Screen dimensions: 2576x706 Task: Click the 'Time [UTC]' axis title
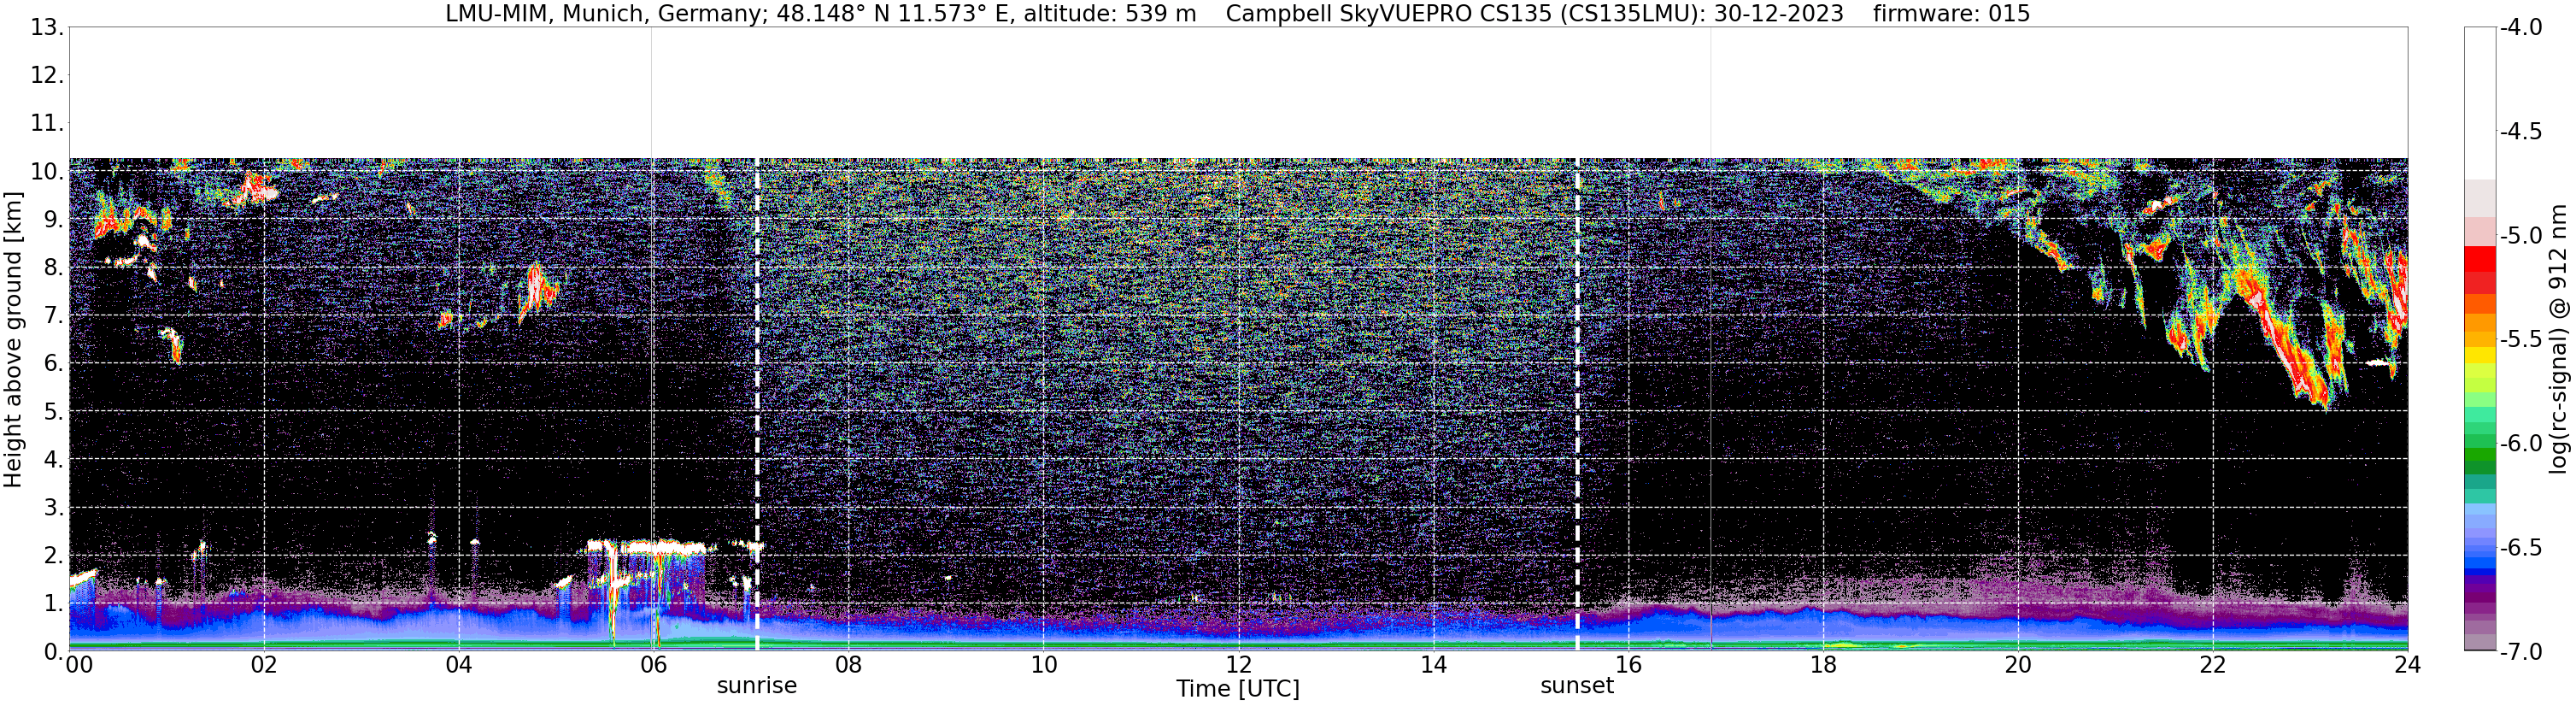1238,689
